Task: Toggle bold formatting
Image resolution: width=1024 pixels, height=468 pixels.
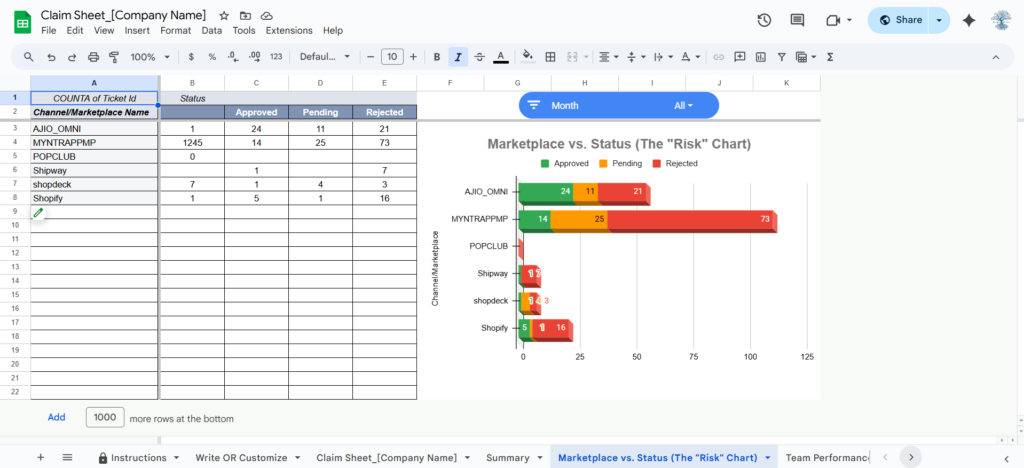Action: [437, 57]
